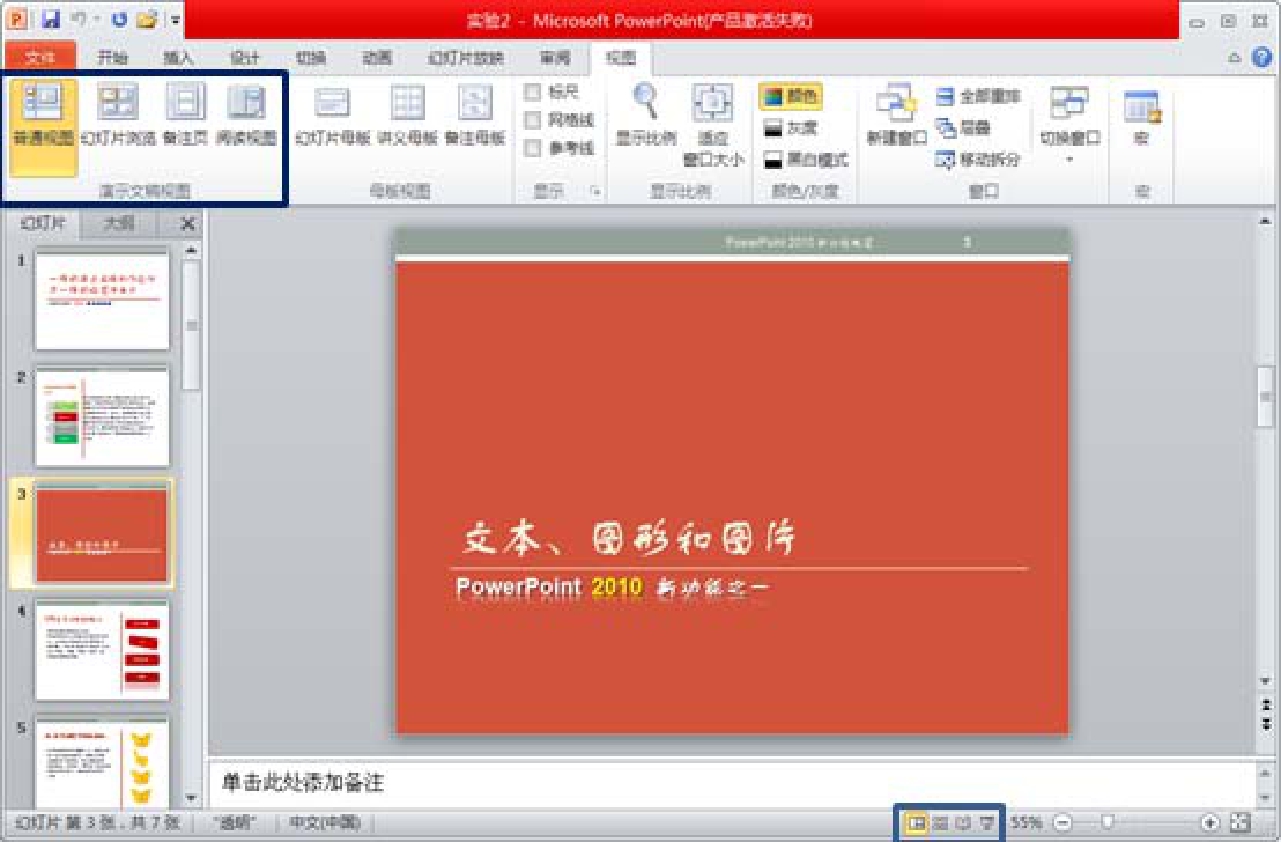Open the Insert (插入) tab
Image resolution: width=1281 pixels, height=842 pixels.
point(178,58)
